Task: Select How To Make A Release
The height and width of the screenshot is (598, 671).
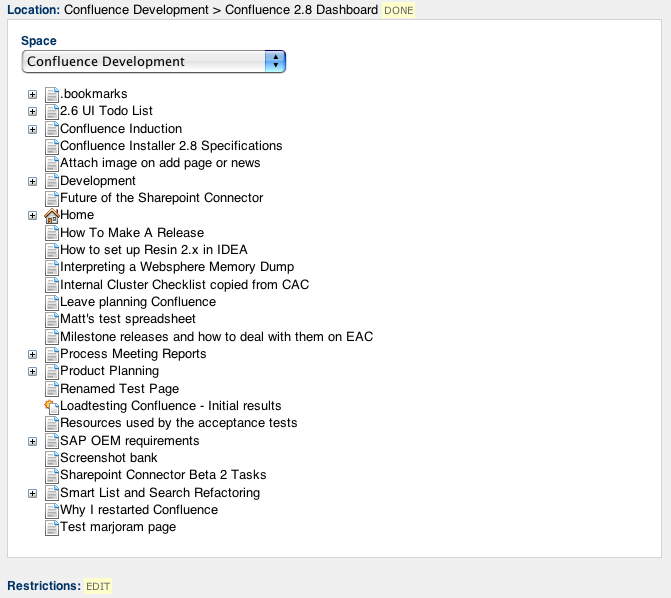Action: pos(132,233)
